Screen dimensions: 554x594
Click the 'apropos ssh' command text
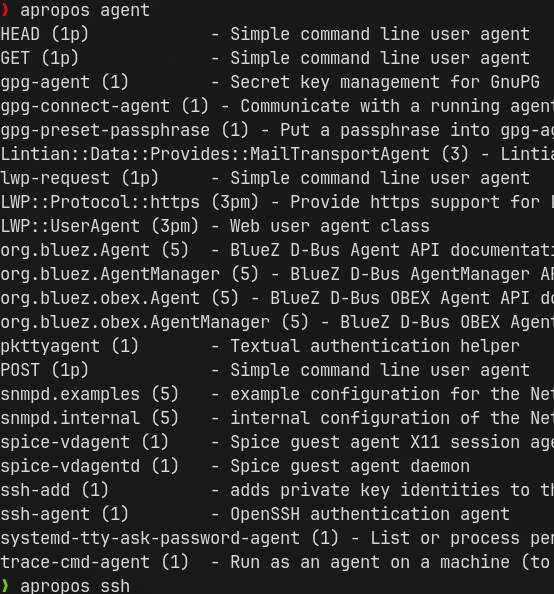point(75,586)
